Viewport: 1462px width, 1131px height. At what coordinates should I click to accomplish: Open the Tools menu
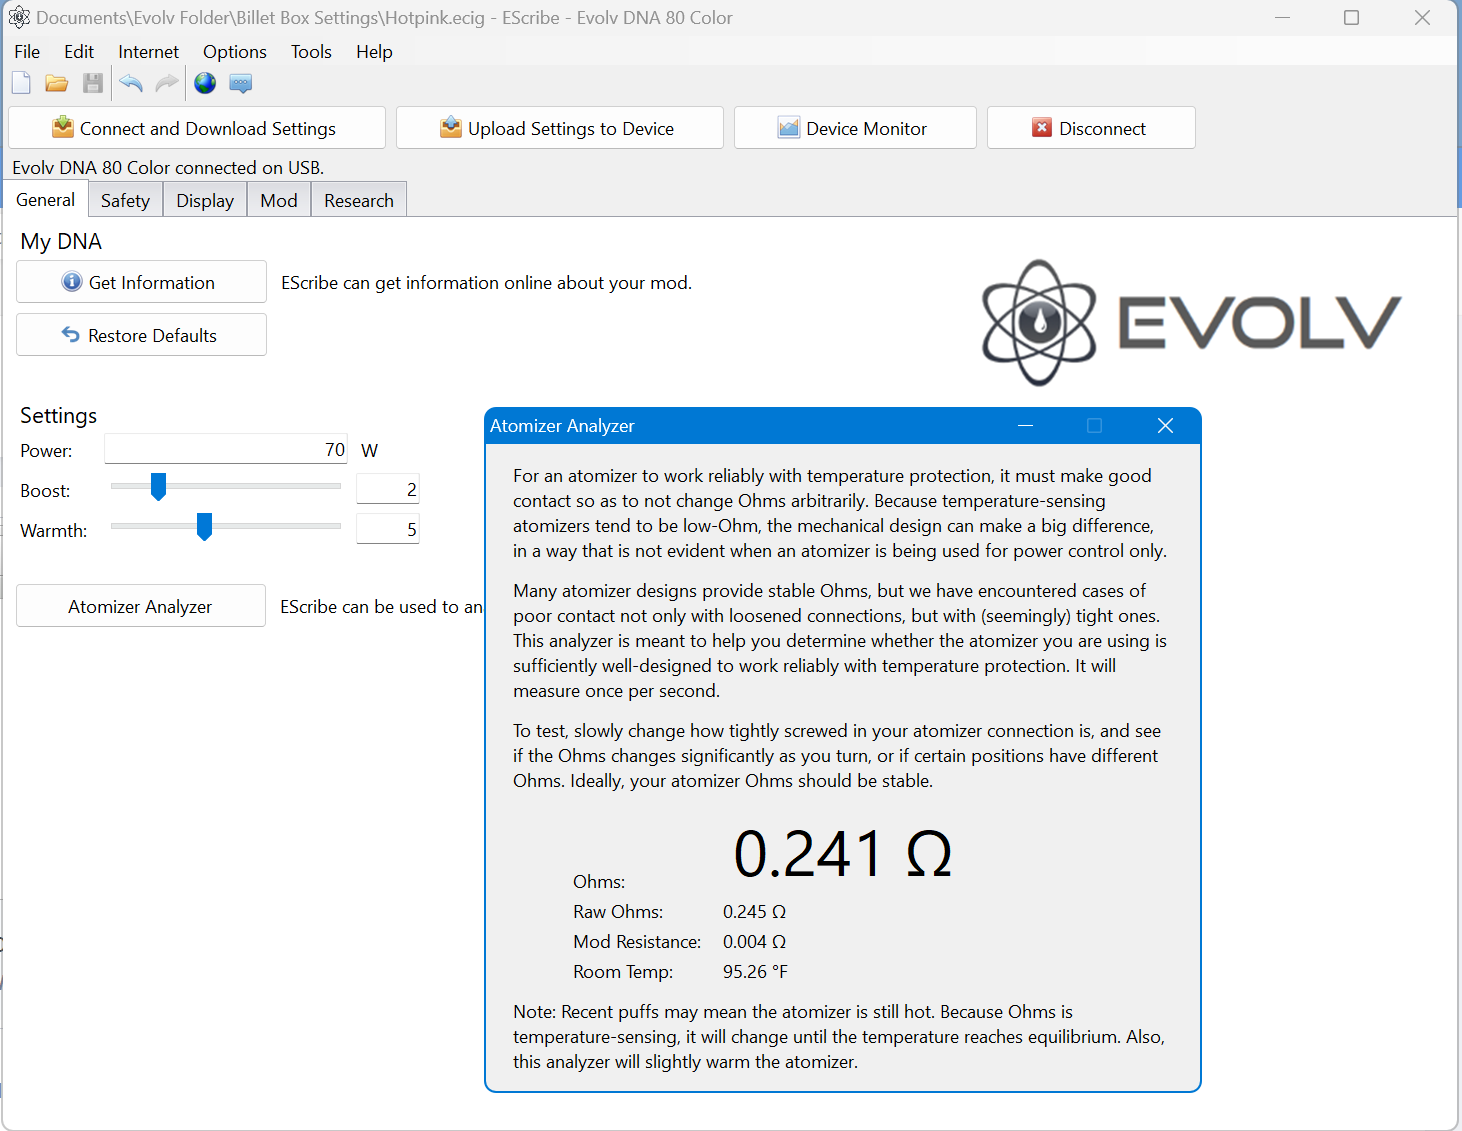point(311,52)
